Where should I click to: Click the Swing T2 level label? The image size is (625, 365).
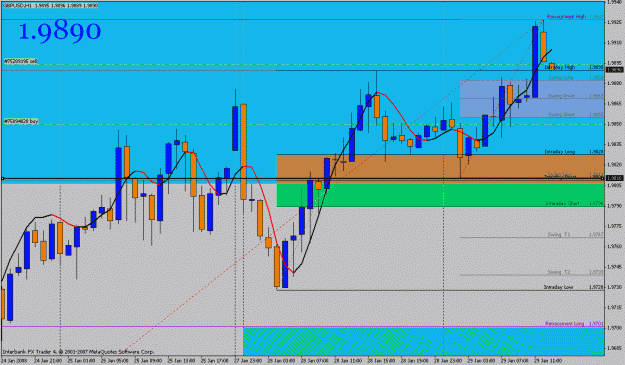(559, 272)
